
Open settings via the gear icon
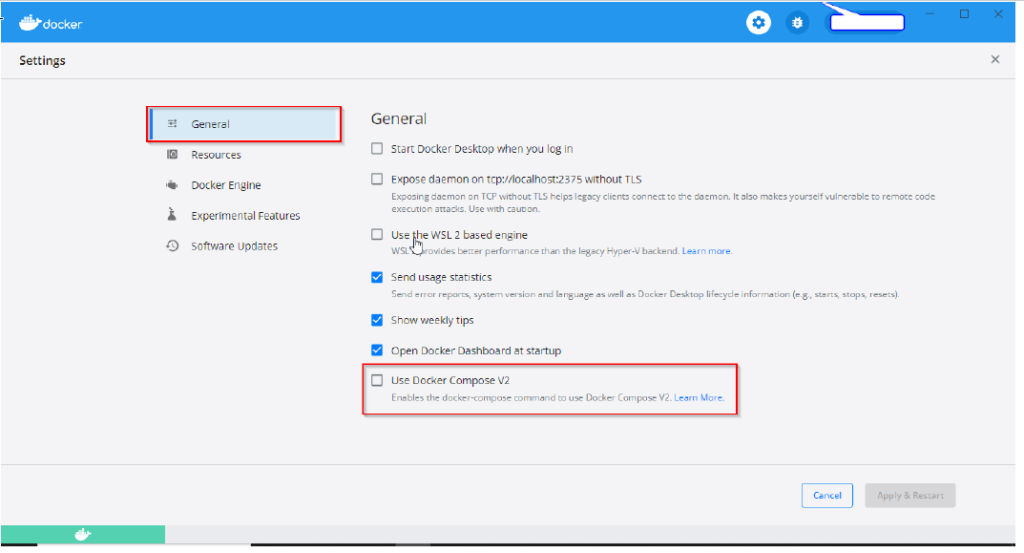point(759,23)
